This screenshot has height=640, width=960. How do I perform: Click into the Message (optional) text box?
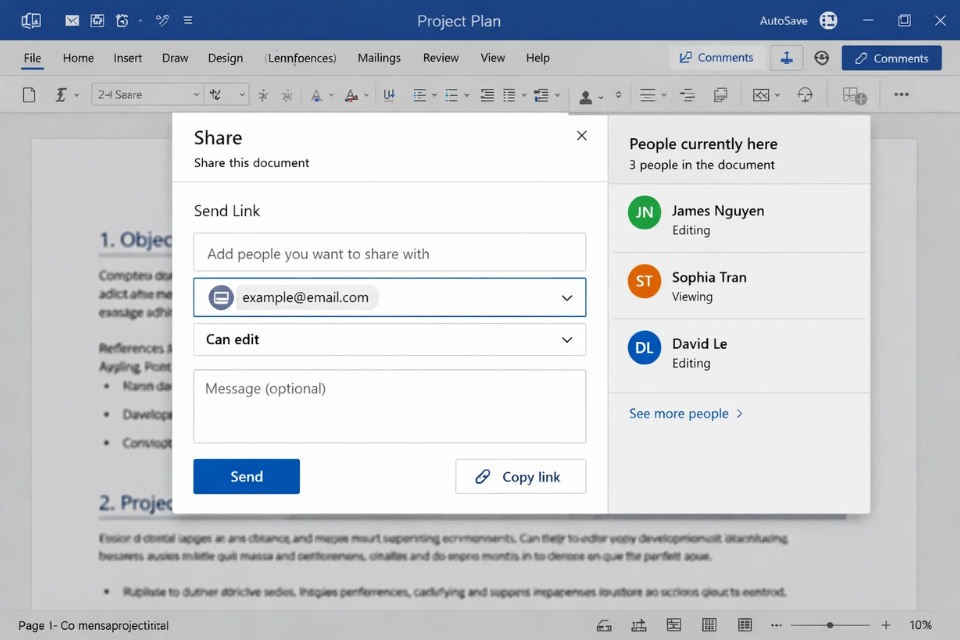coord(389,406)
